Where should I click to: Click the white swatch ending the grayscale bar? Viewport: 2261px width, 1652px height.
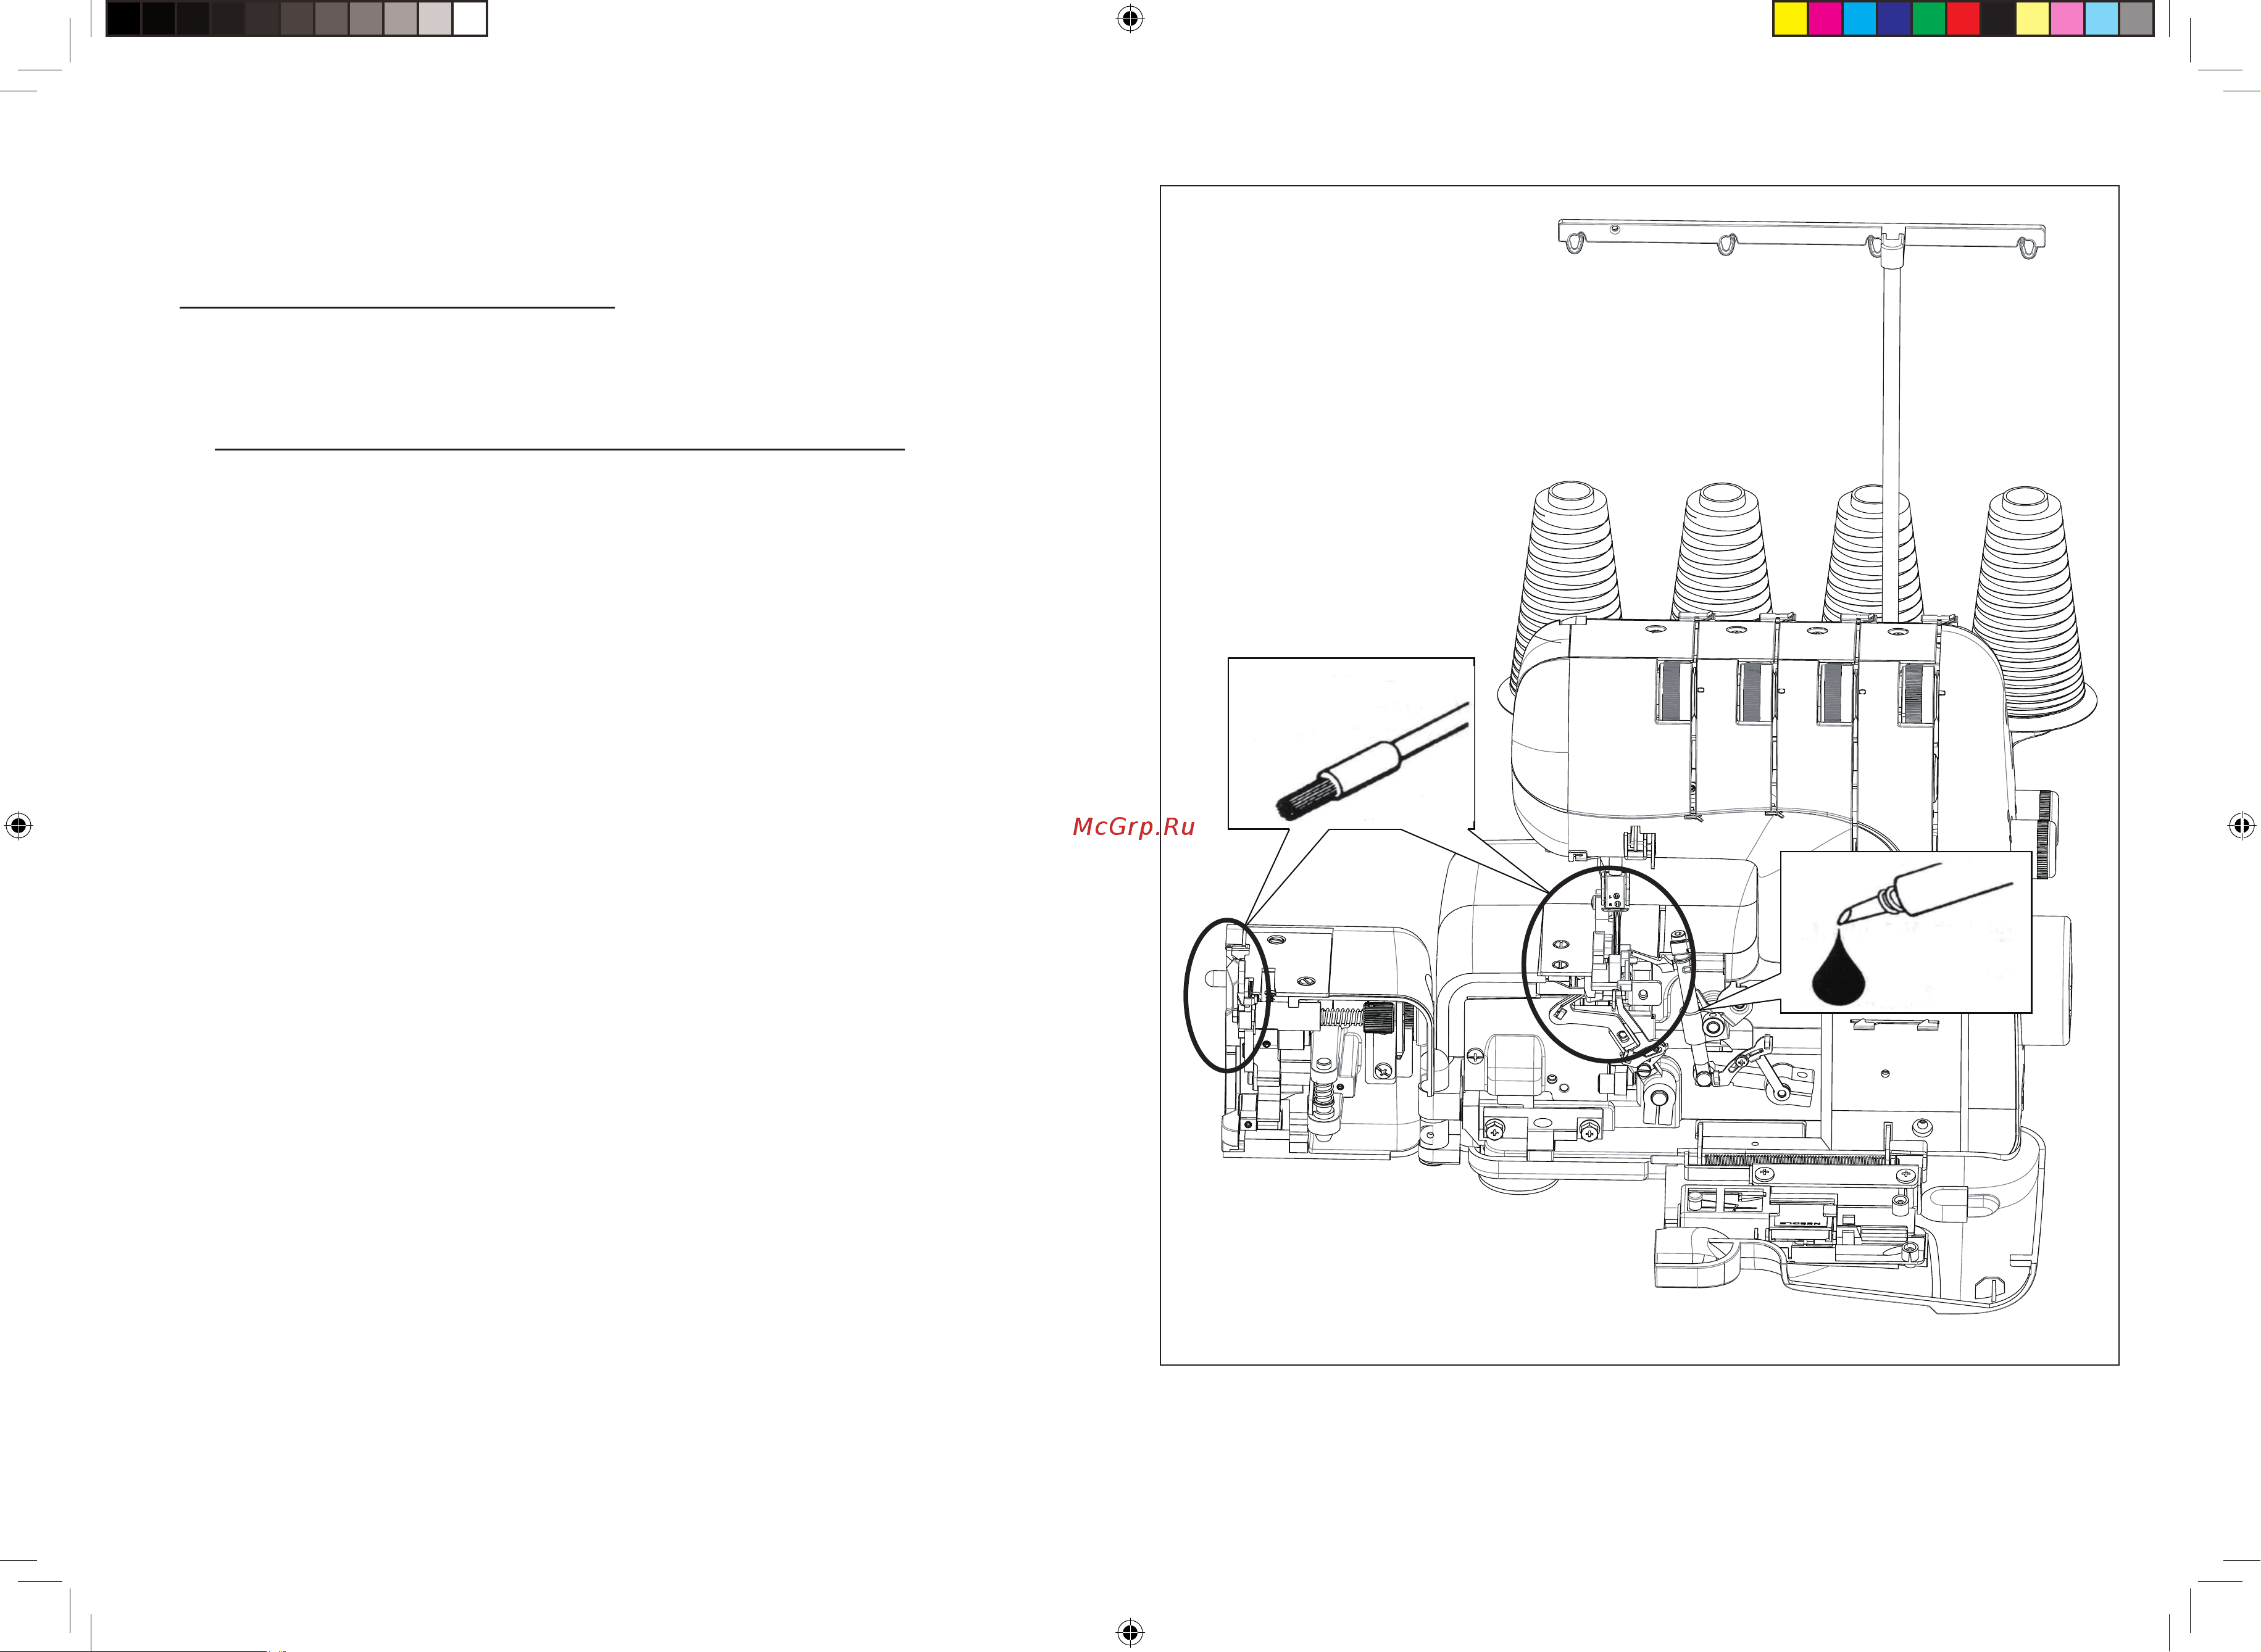click(x=469, y=19)
